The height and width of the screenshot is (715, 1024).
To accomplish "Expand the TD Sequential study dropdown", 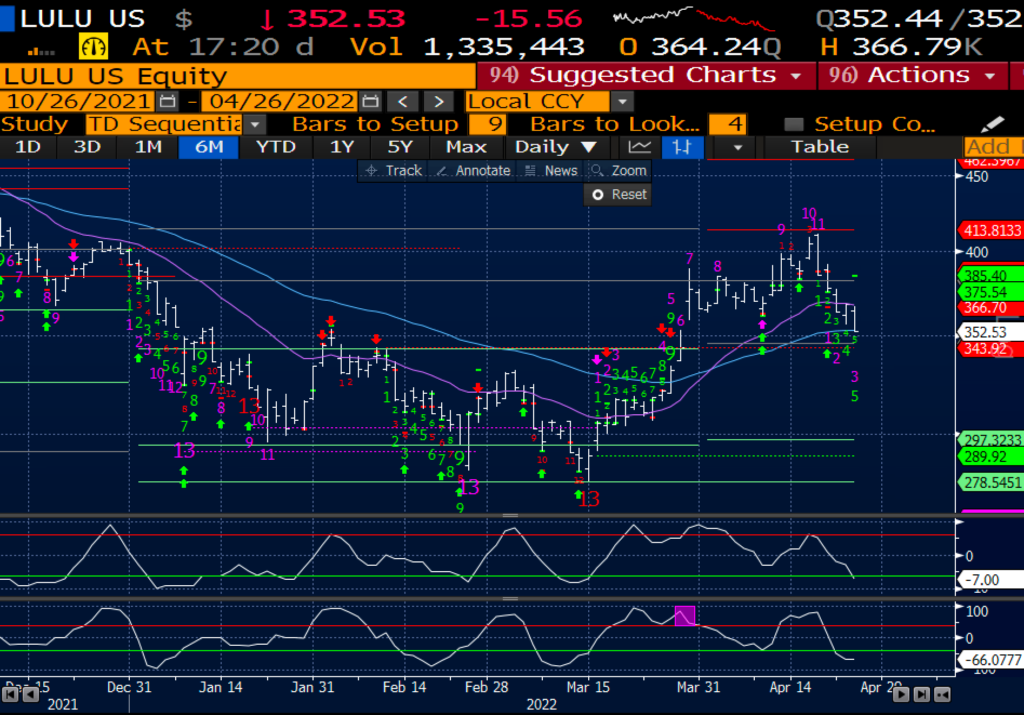I will tap(255, 124).
